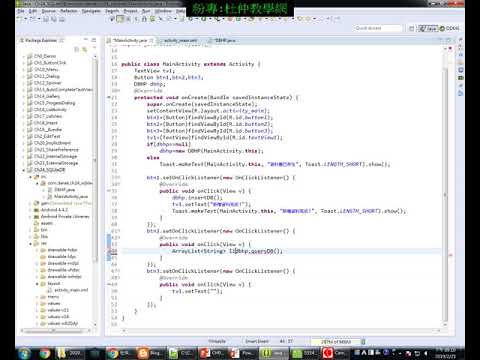Screen dimensions: 480x360
Task: Expand the Ch0_Demo project
Action: (24, 56)
